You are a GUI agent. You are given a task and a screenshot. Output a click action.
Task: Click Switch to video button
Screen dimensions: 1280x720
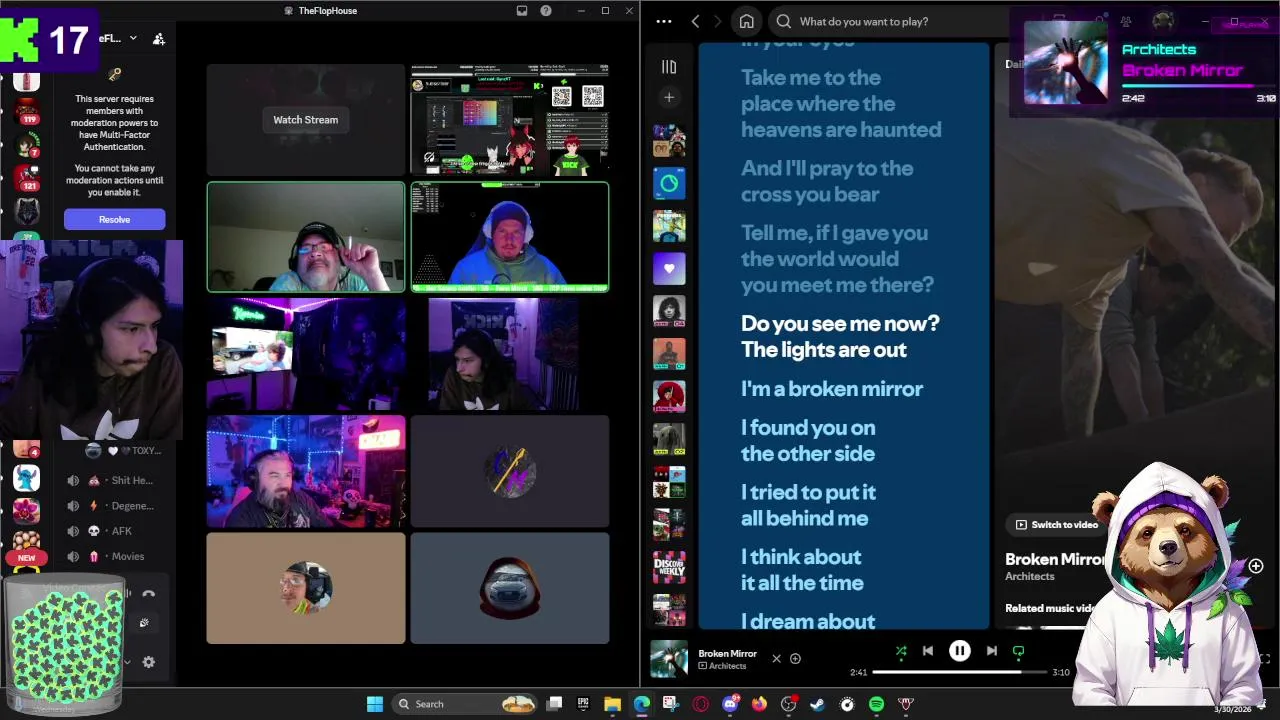coord(1056,524)
